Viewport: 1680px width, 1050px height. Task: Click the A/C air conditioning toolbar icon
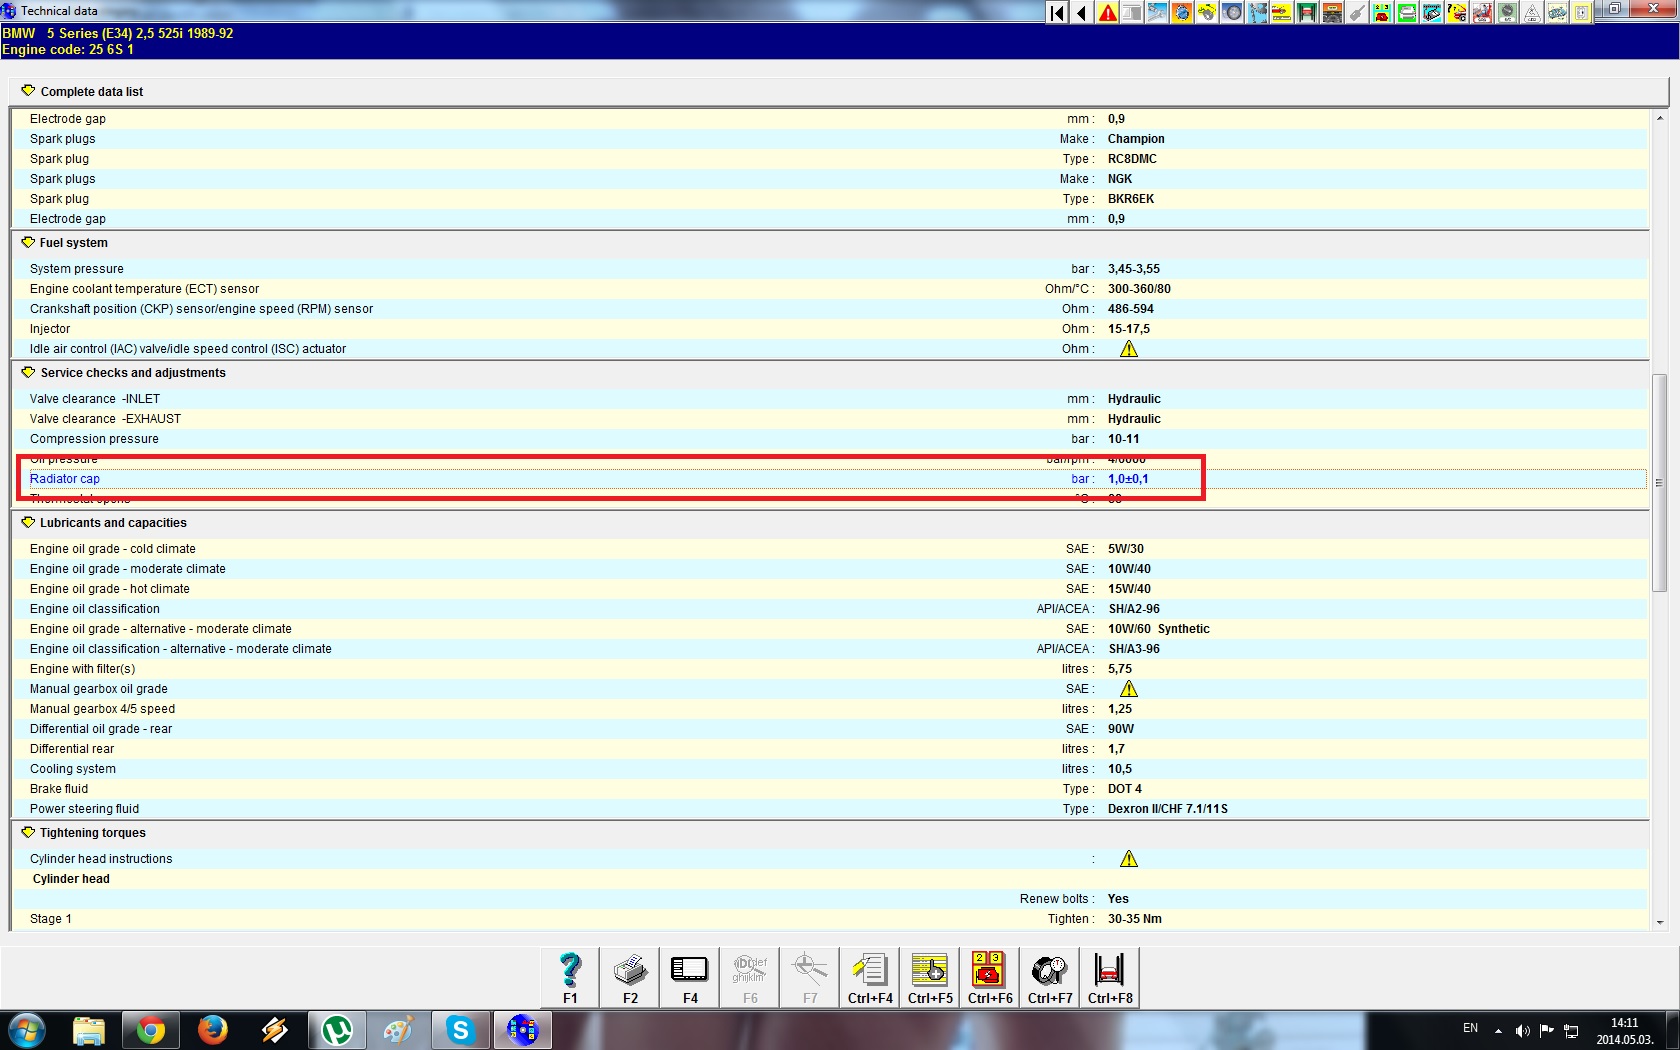pyautogui.click(x=1507, y=12)
